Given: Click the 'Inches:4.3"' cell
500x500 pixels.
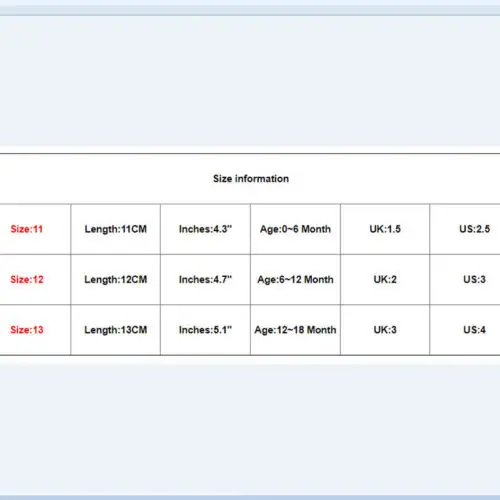Looking at the screenshot, I should [205, 229].
